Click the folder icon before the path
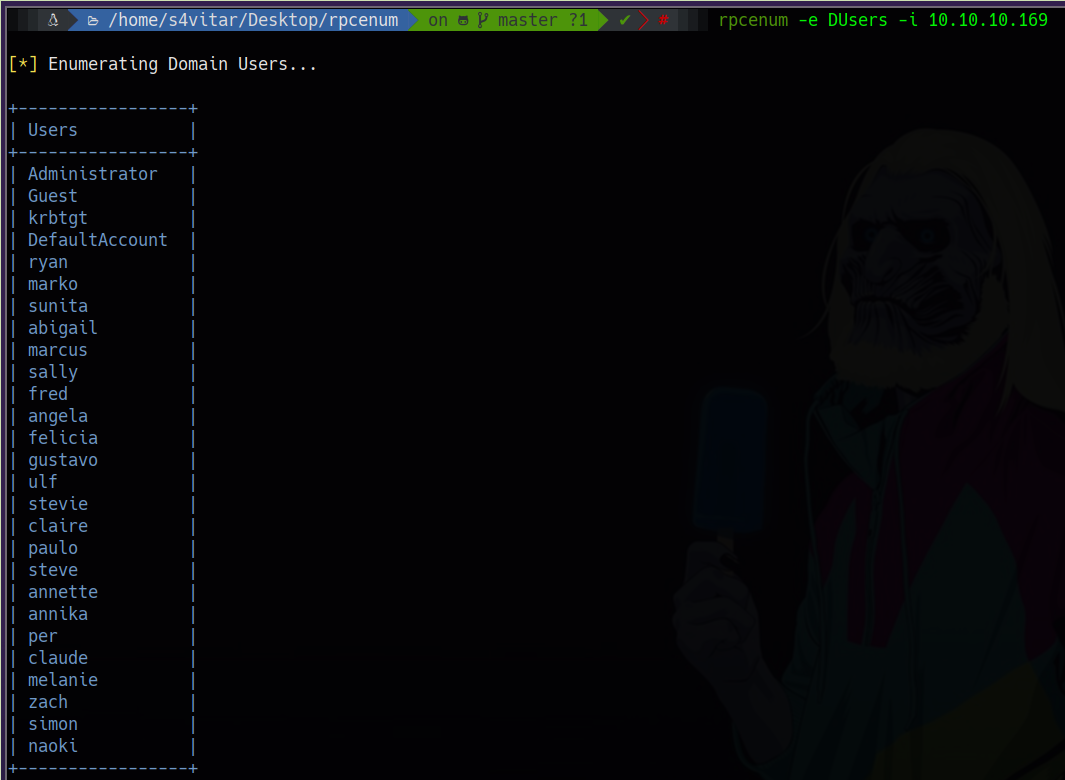Screen dimensions: 1065x780 pyautogui.click(x=93, y=21)
